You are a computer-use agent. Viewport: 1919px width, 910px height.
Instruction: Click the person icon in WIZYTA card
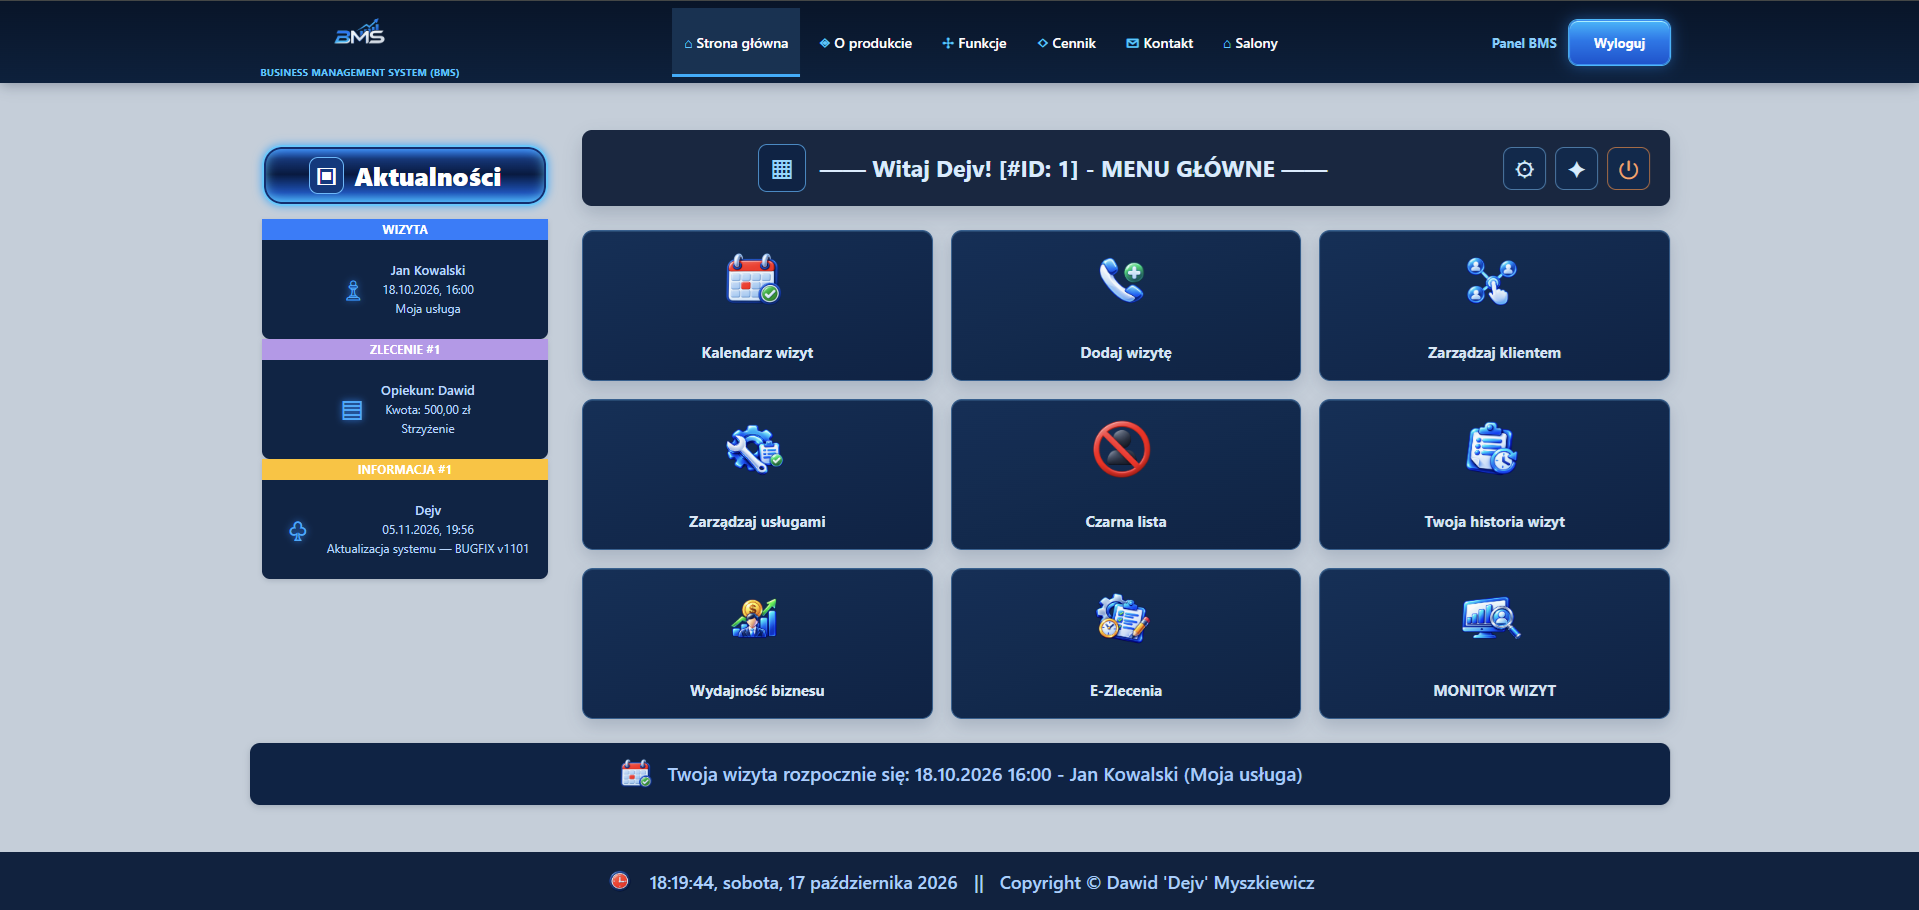click(x=353, y=290)
